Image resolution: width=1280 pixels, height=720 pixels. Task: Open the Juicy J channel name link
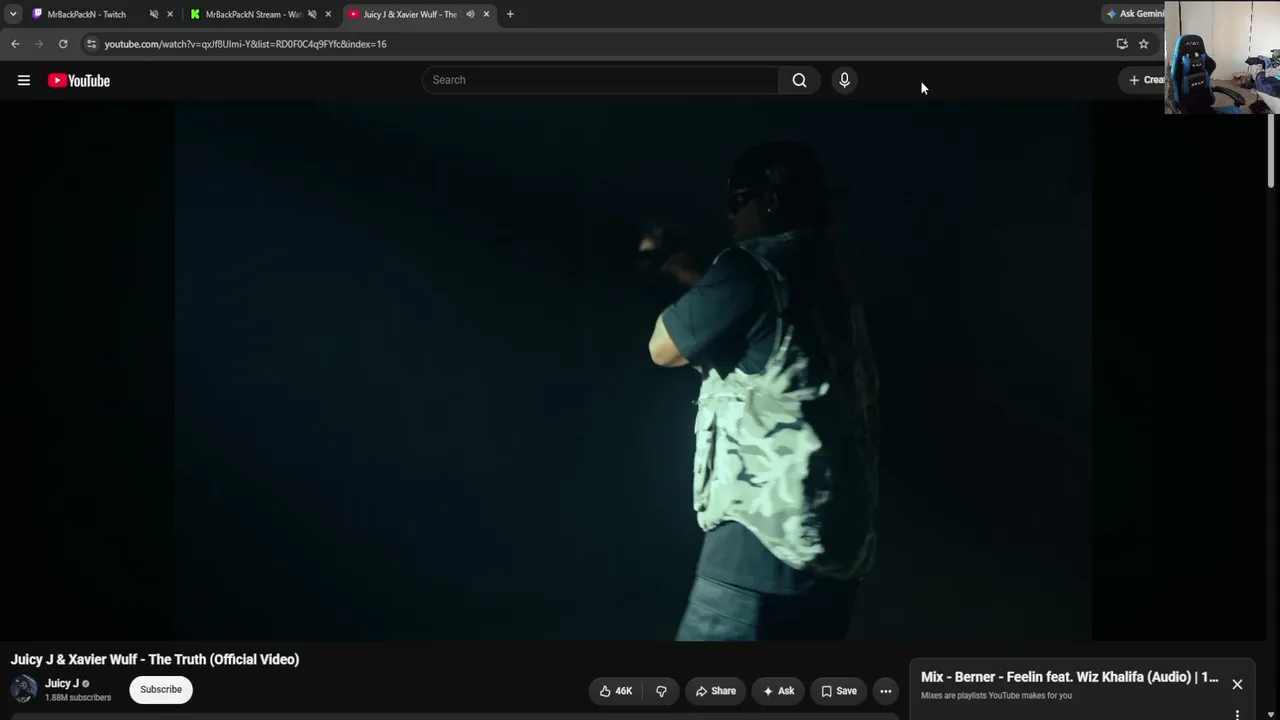pyautogui.click(x=62, y=684)
